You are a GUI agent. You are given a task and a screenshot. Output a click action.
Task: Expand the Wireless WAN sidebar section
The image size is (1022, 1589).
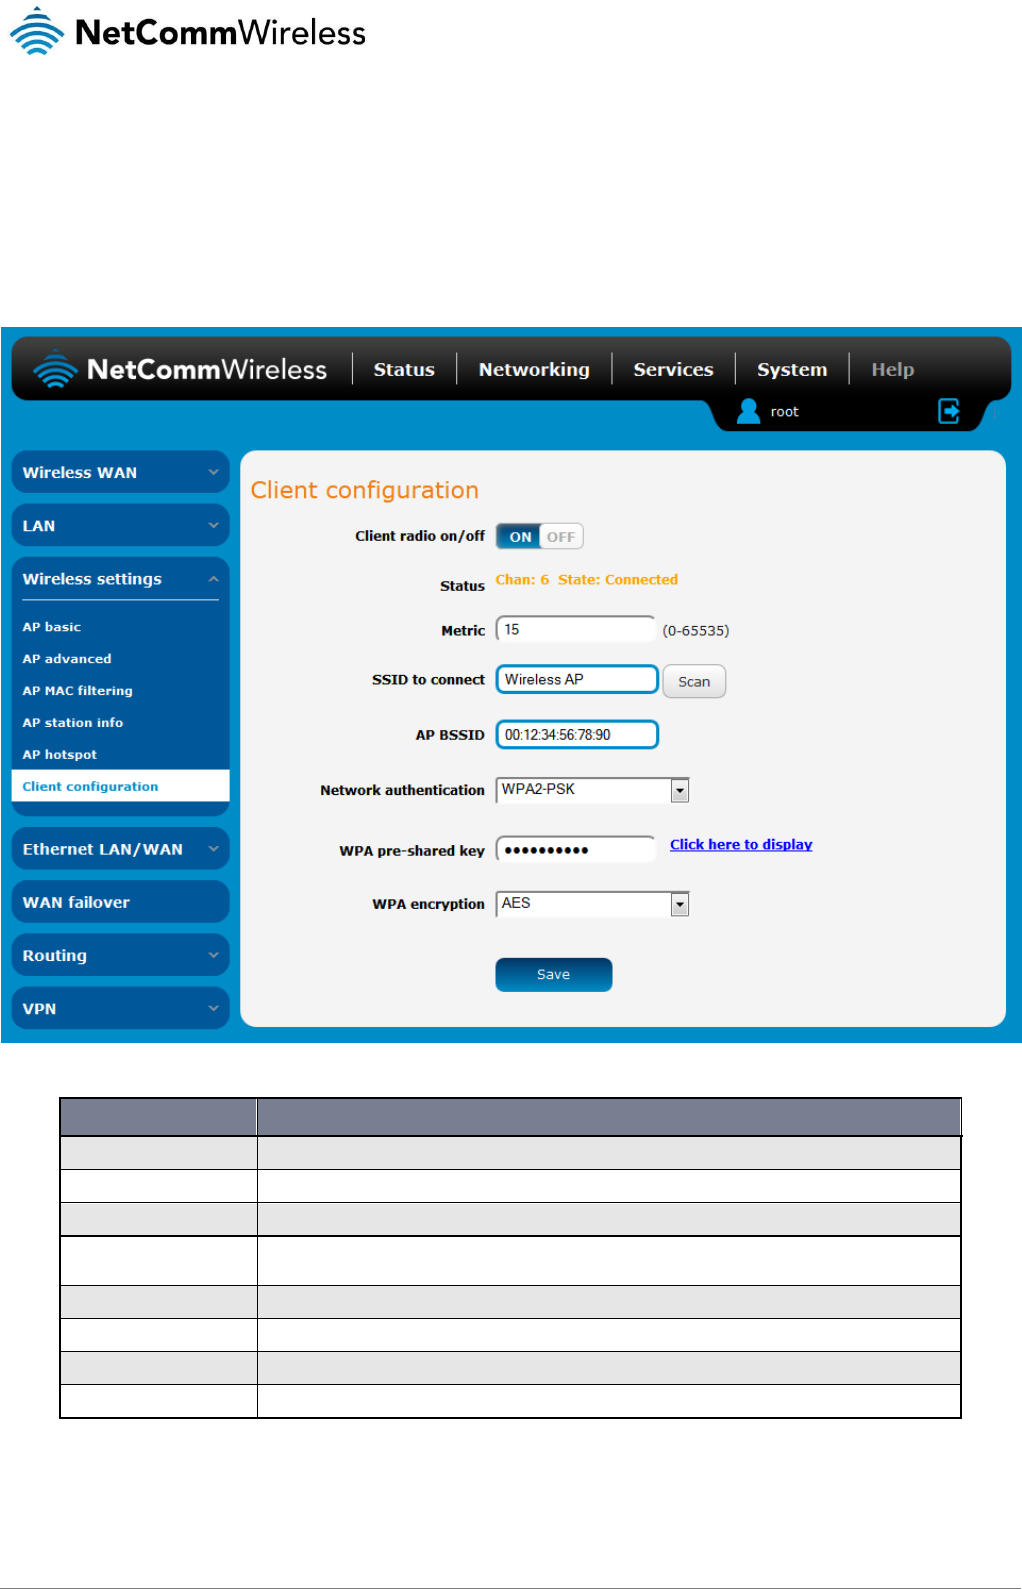pos(120,472)
